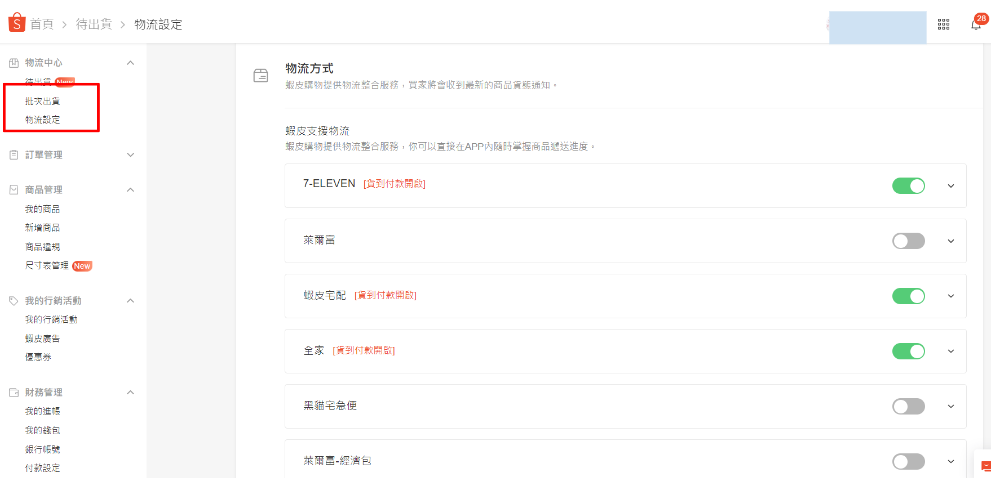Expand the 黑貓宅急便 row chevron
Viewport: 997px width, 478px height.
951,406
